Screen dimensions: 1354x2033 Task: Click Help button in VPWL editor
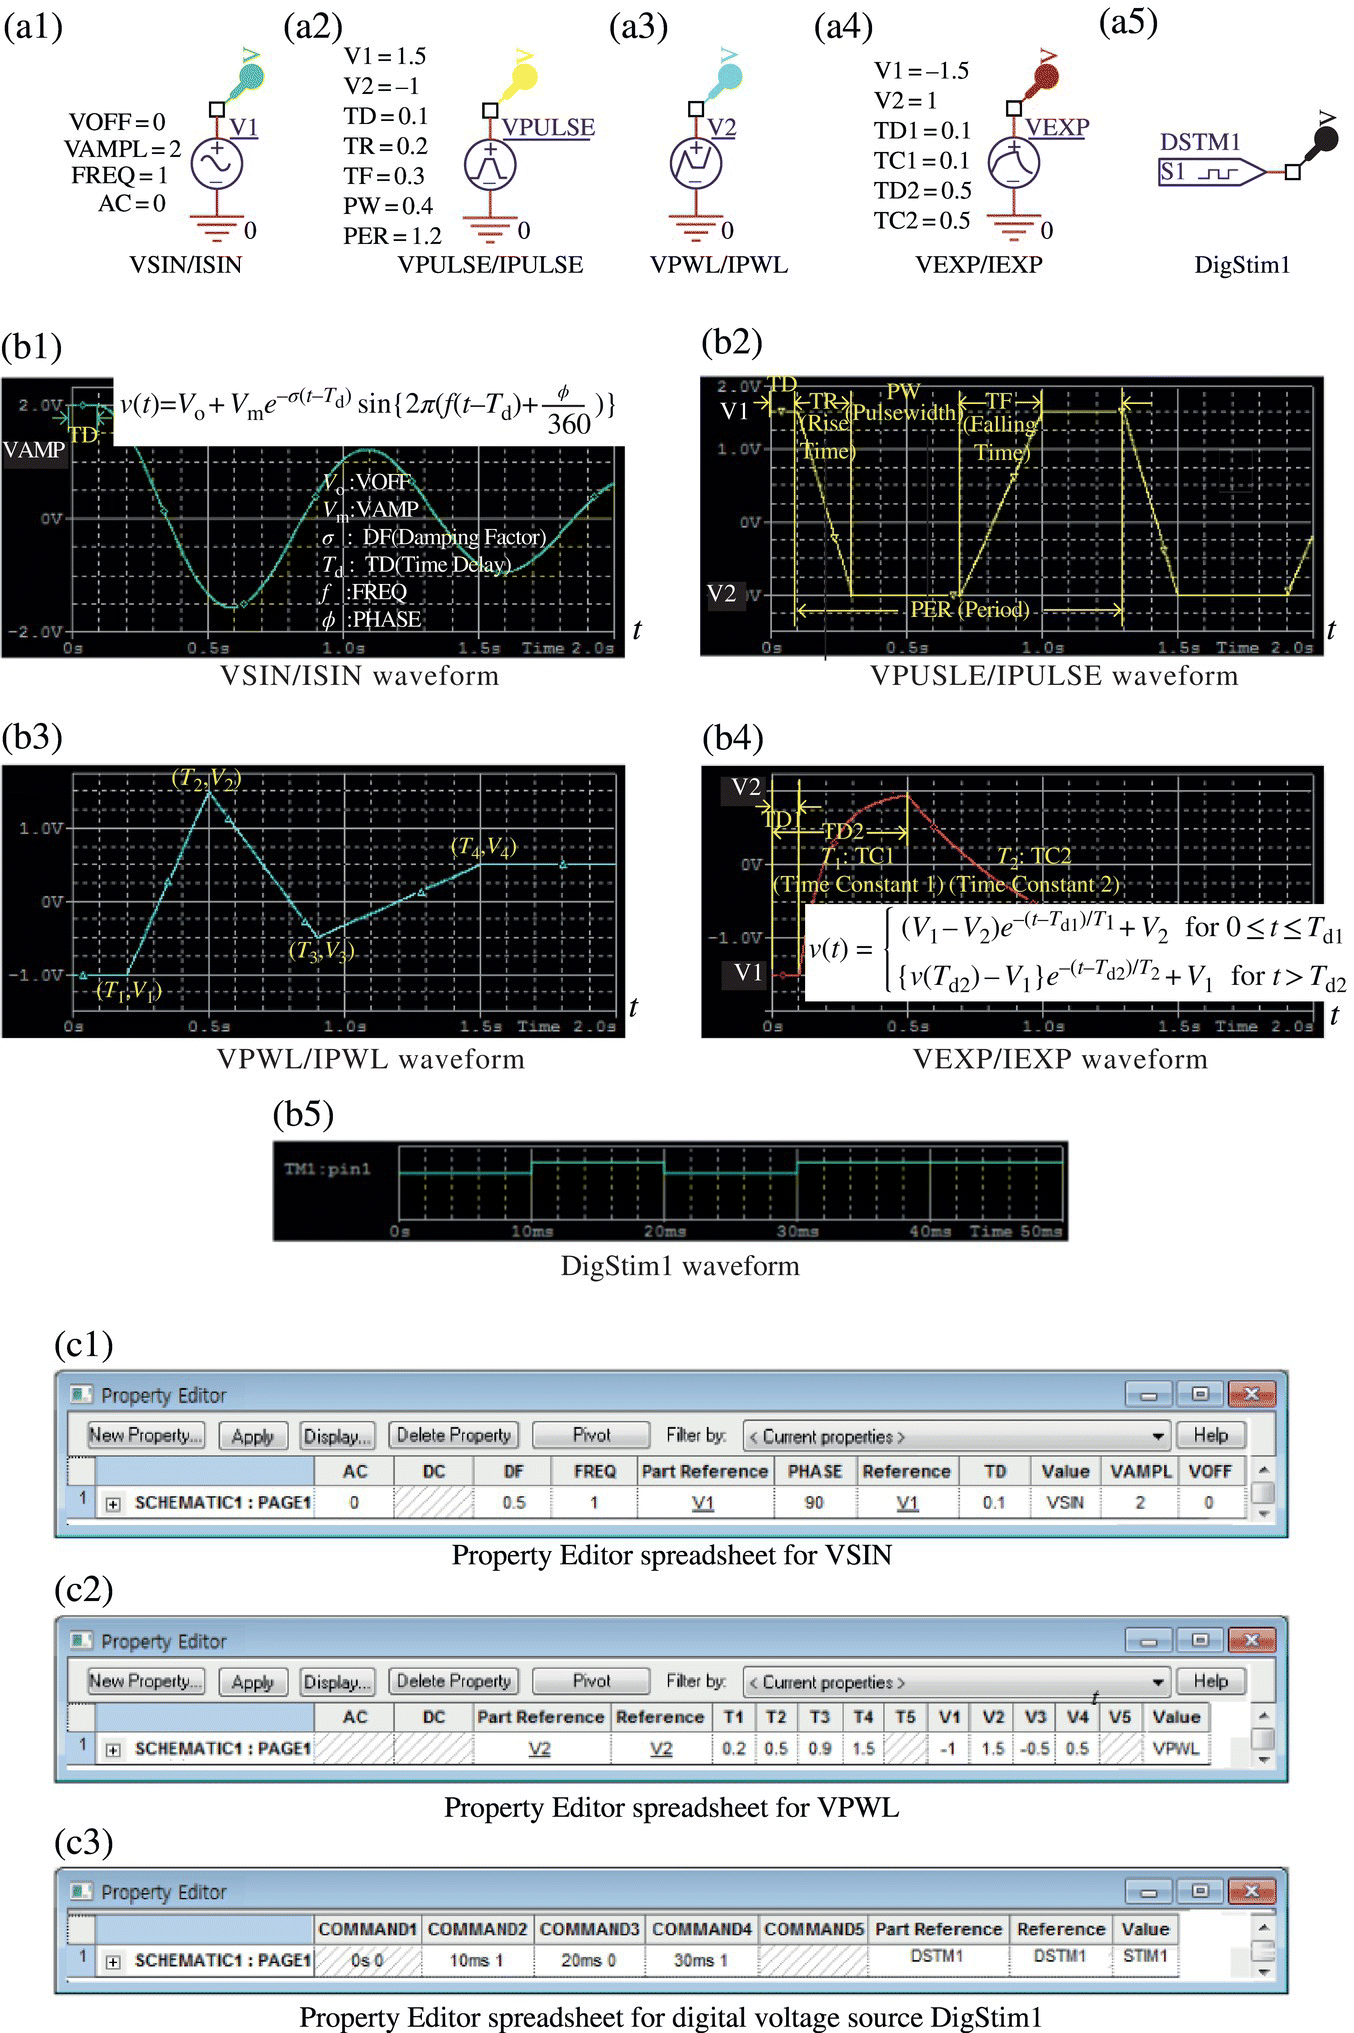pos(1210,1681)
